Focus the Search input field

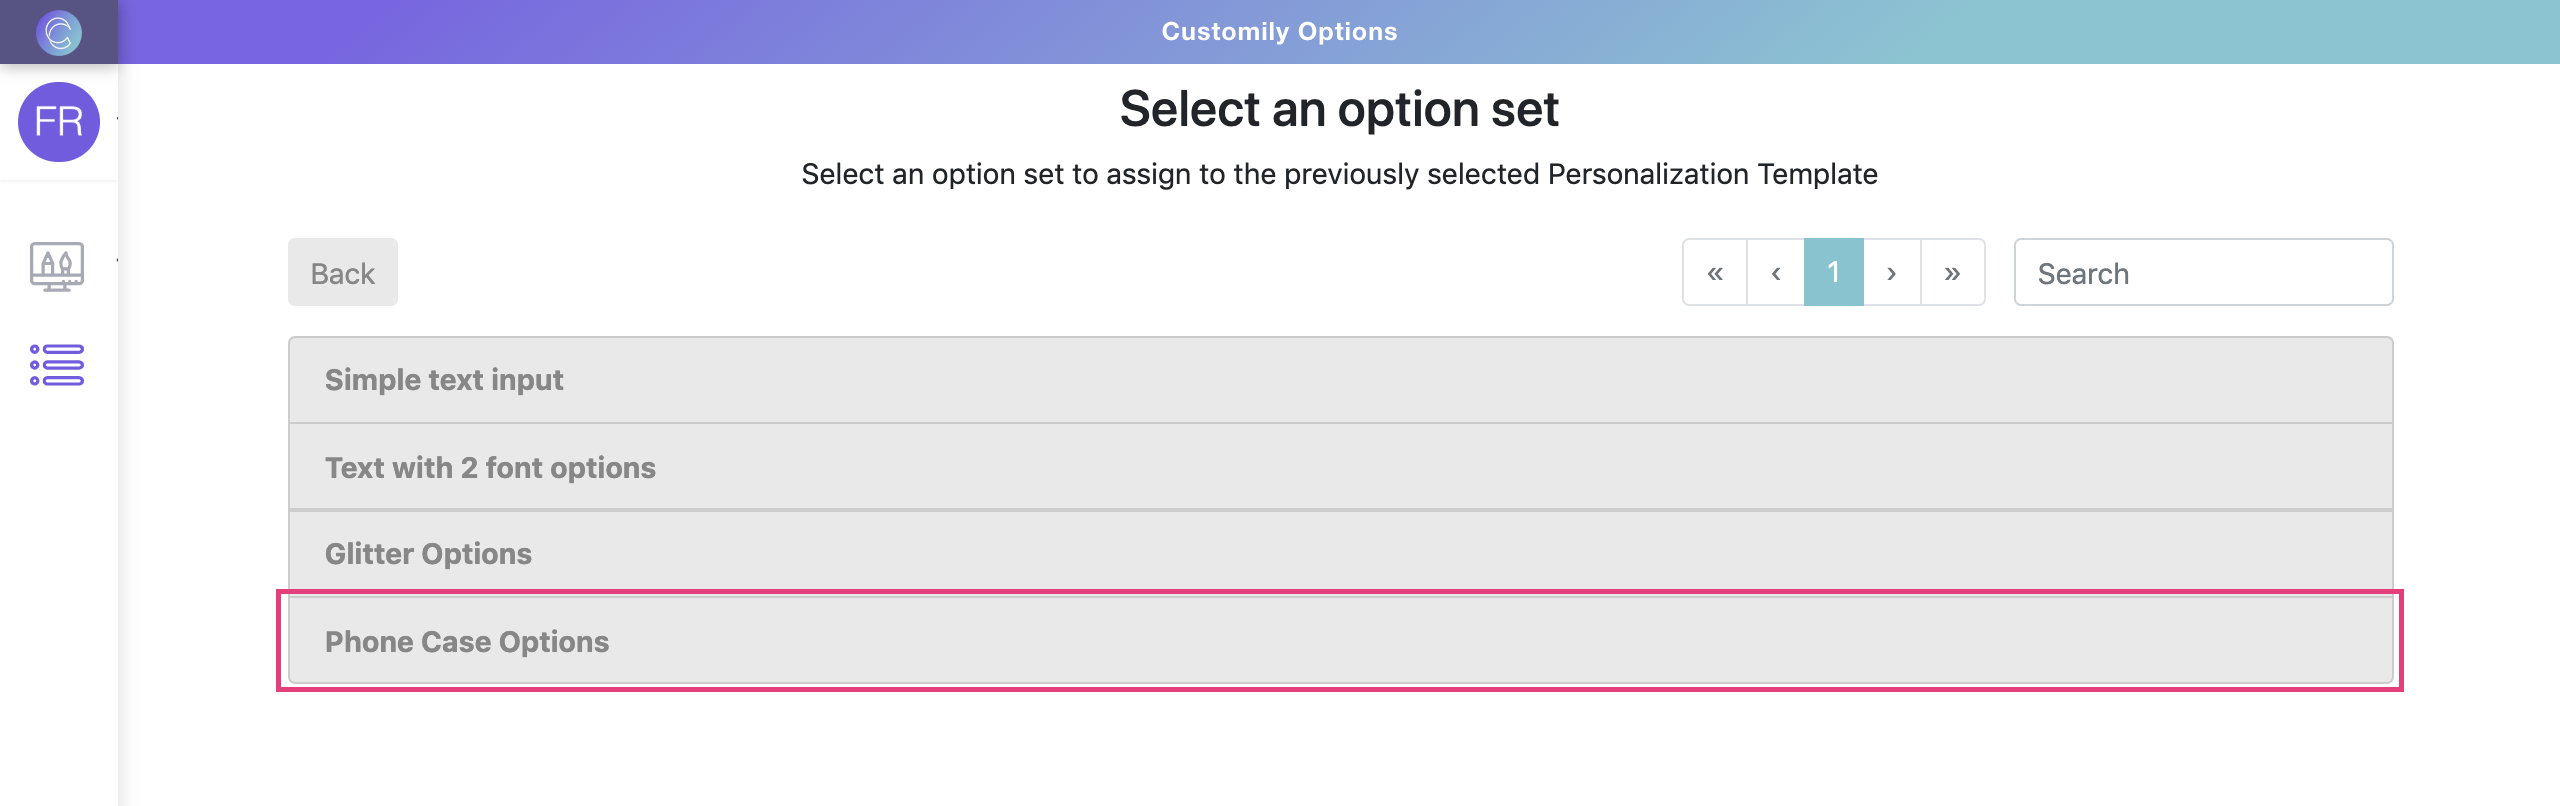point(2203,272)
